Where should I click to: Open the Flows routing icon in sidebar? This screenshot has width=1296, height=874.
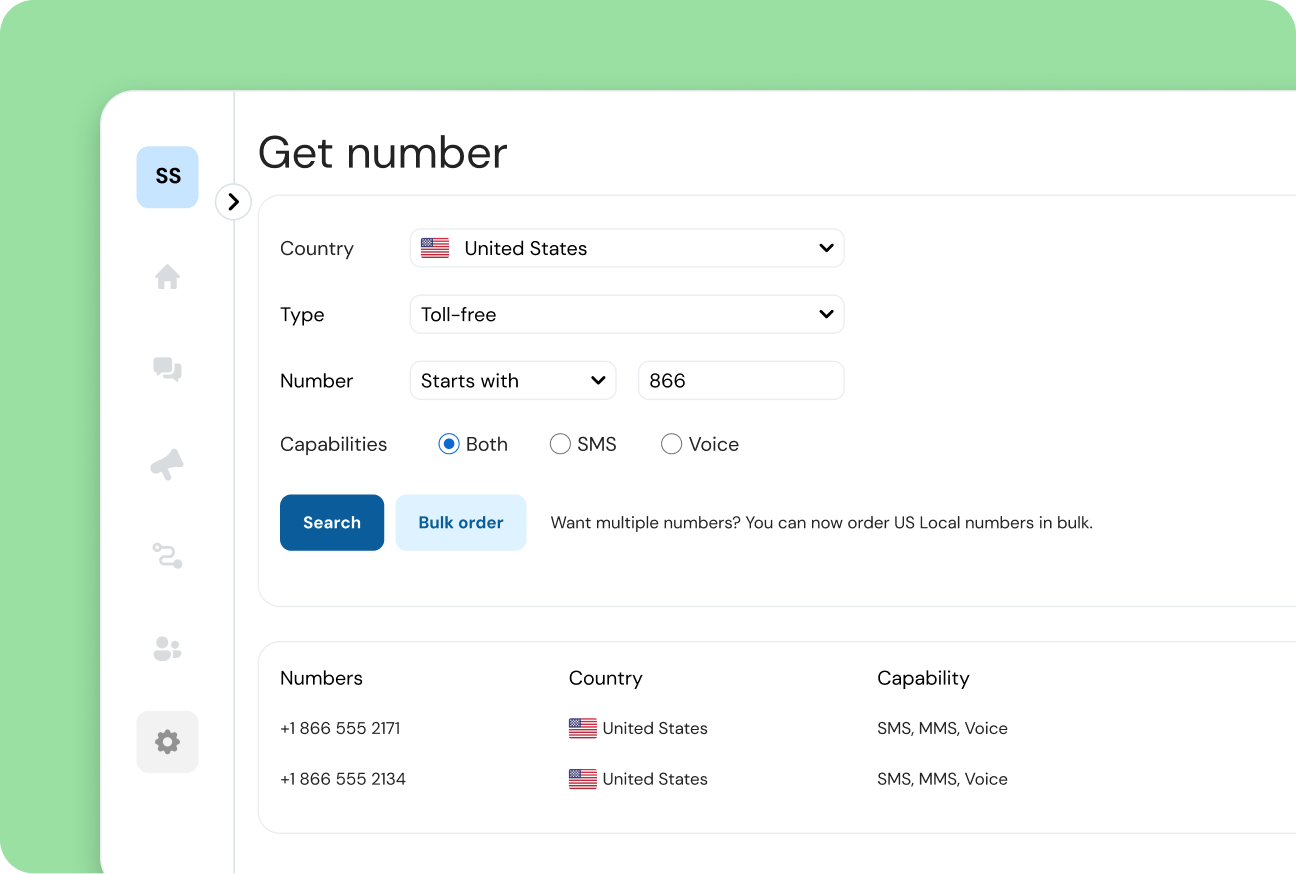167,556
